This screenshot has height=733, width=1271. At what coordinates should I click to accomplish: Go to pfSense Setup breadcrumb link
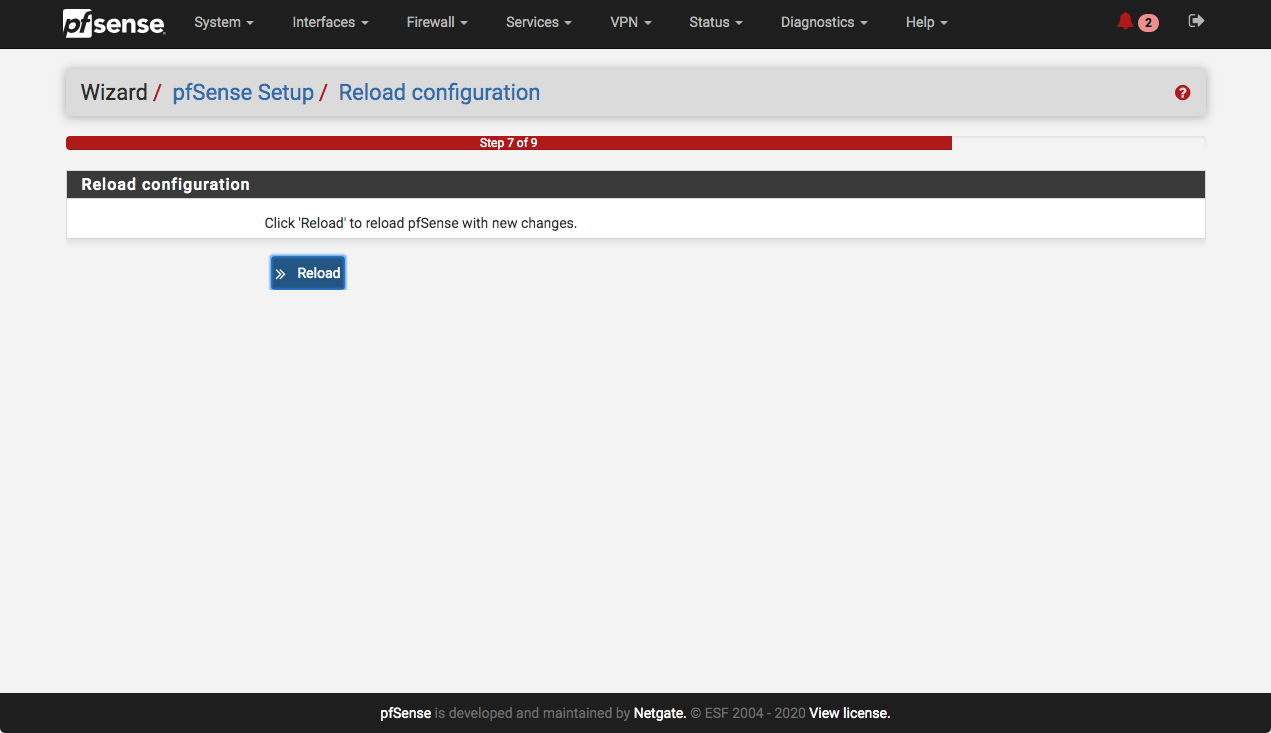[x=243, y=93]
